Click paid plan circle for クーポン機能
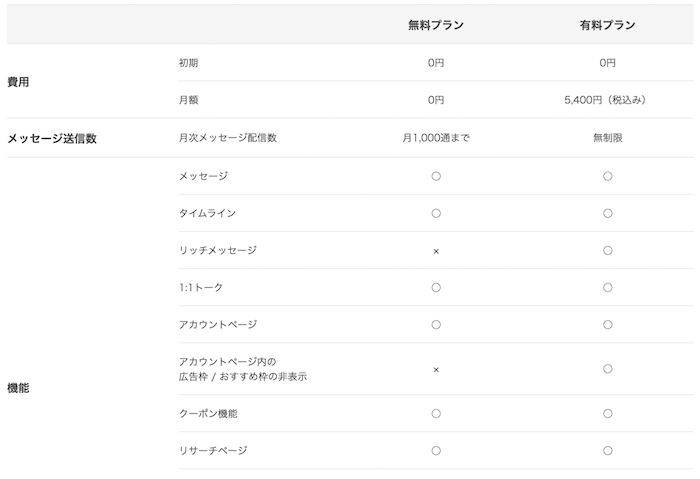Screen dimensions: 700x479 point(608,414)
